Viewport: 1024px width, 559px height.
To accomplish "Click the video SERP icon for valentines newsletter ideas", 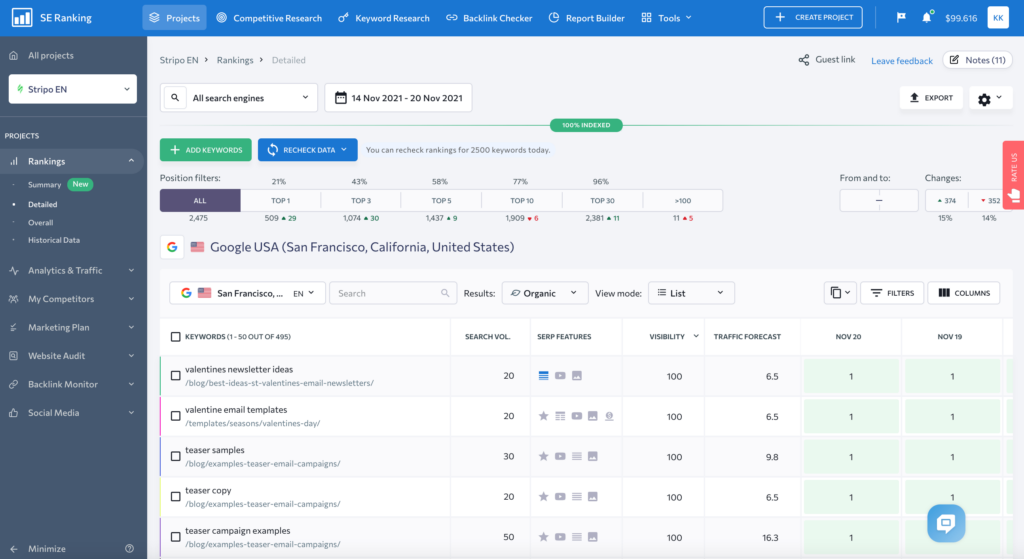I will point(560,375).
